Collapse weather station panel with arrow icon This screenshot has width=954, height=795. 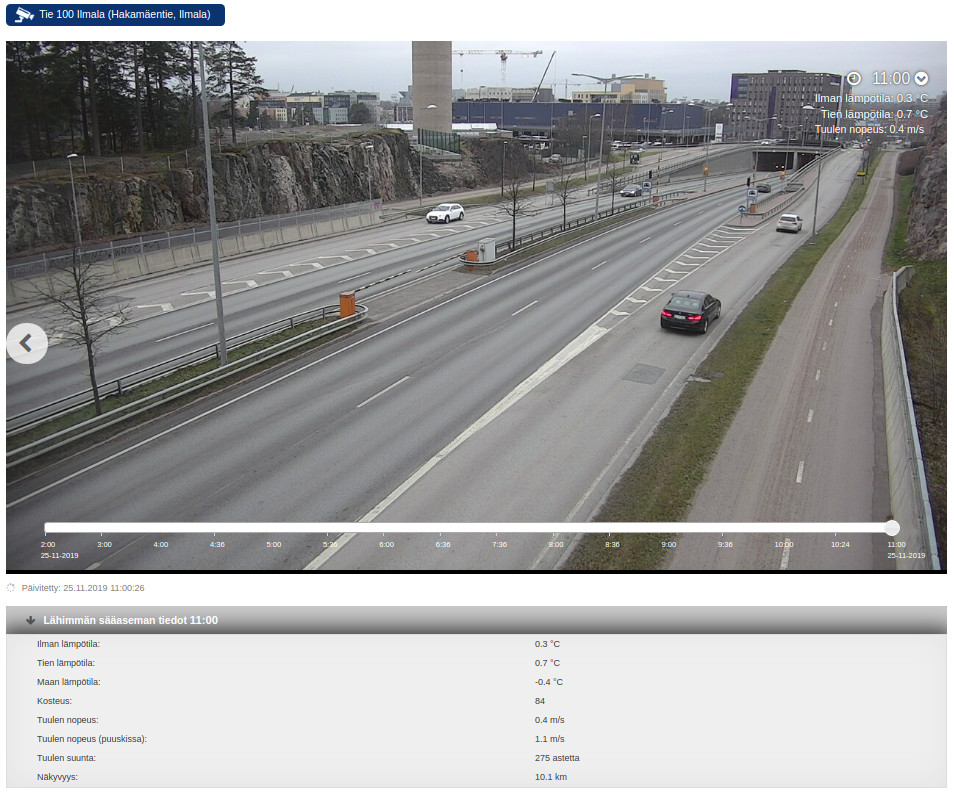[31, 620]
